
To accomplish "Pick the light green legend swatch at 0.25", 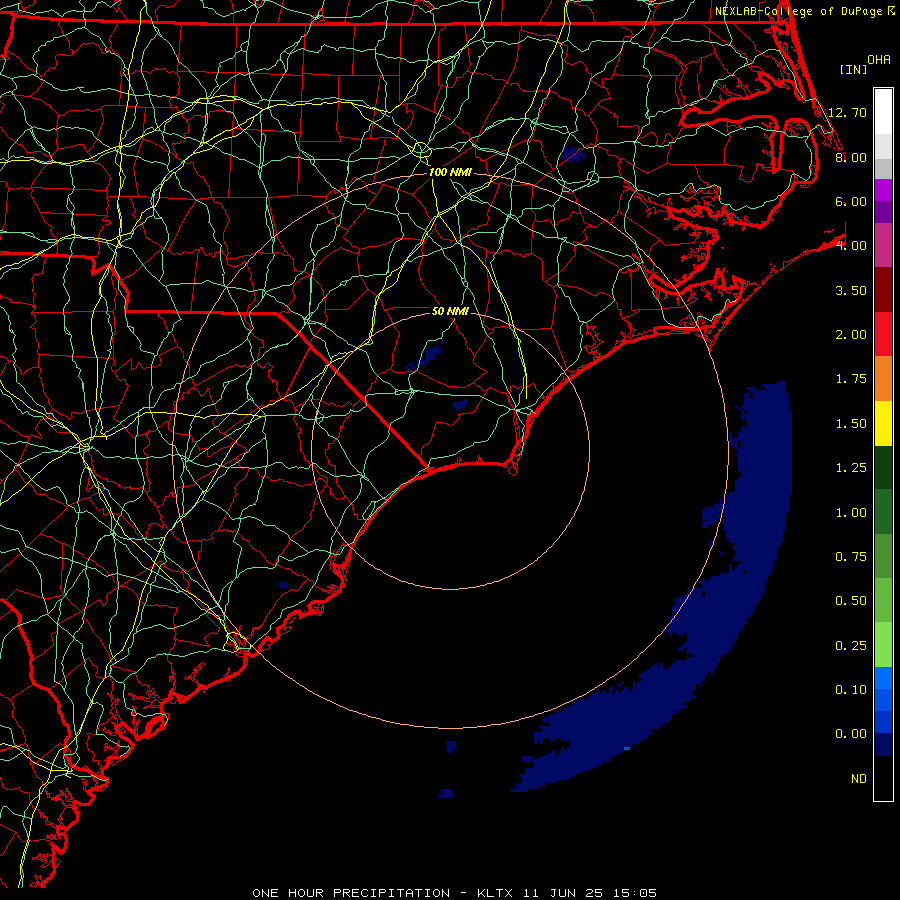I will 883,645.
